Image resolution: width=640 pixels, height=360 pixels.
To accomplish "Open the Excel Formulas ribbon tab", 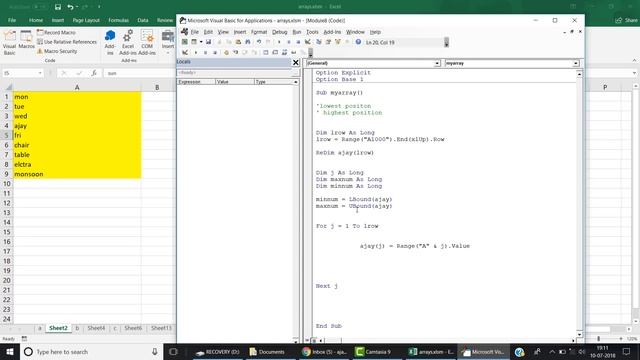I will tap(118, 20).
